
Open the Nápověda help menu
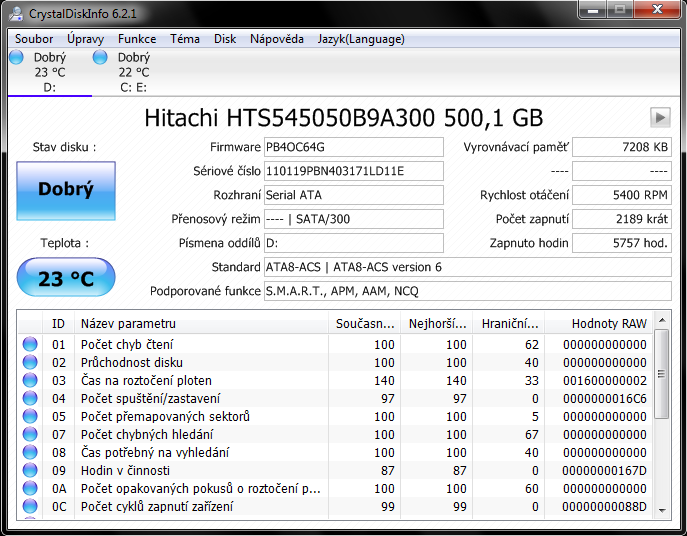[x=277, y=39]
